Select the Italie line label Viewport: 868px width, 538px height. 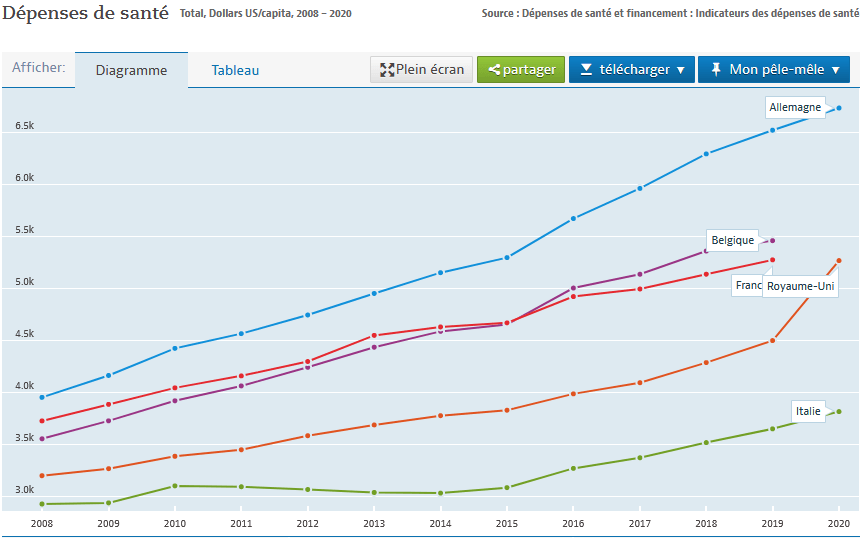coord(807,411)
